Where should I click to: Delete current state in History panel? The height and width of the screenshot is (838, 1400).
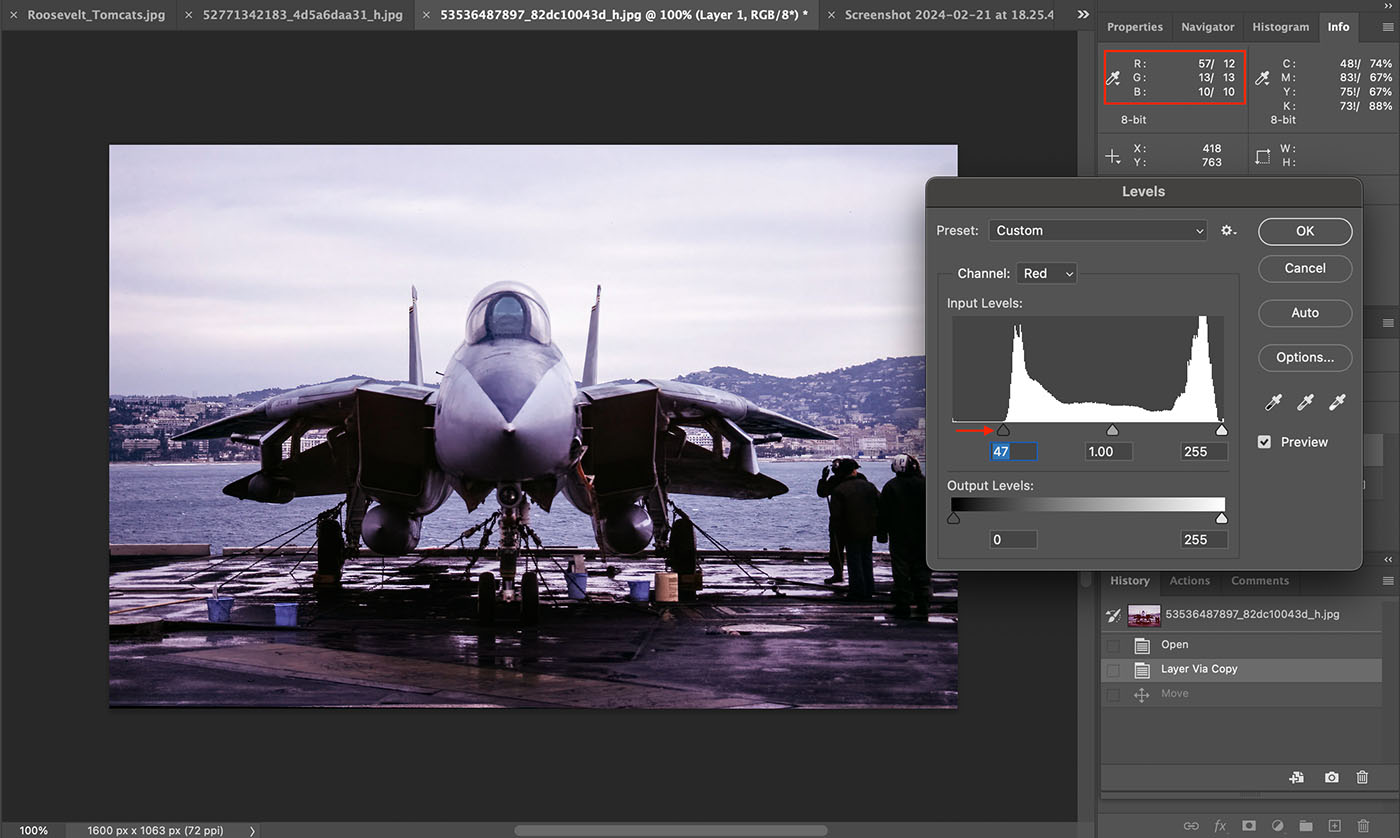coord(1362,777)
